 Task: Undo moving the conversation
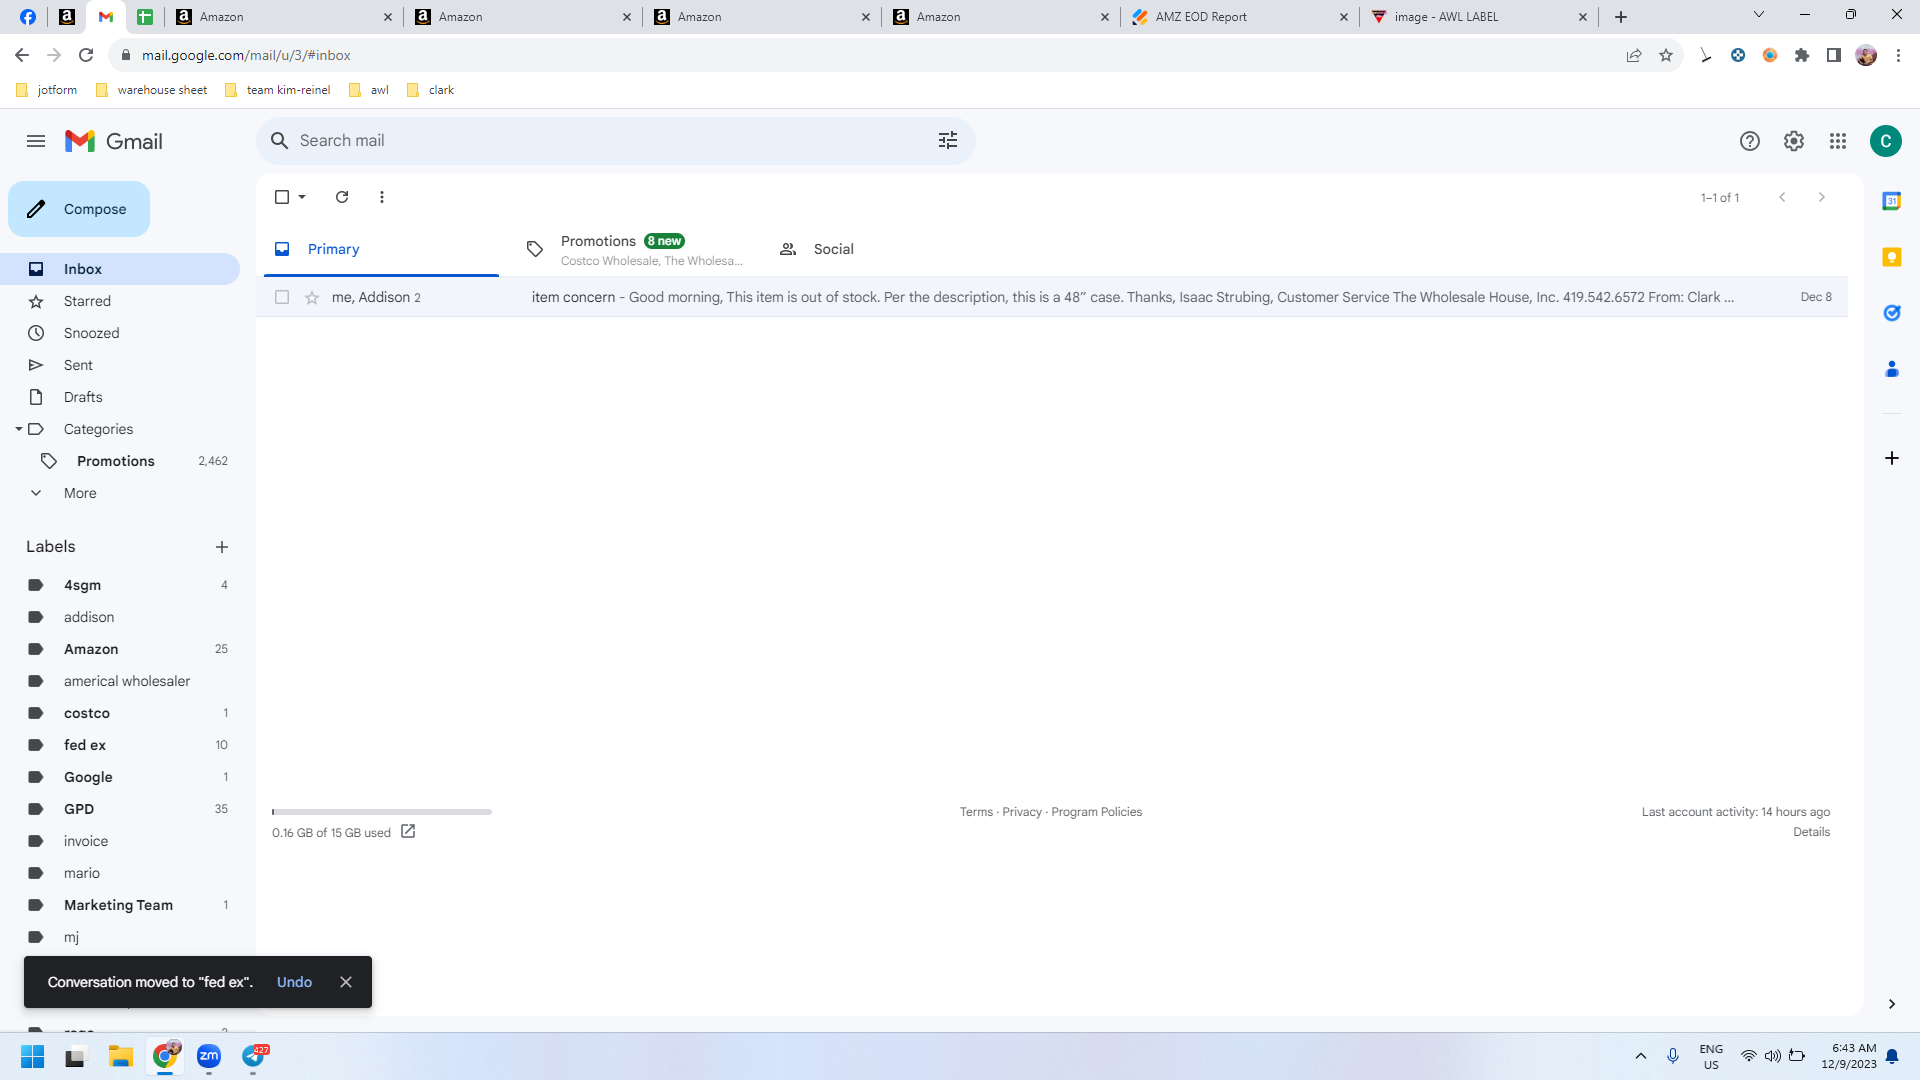coord(294,982)
